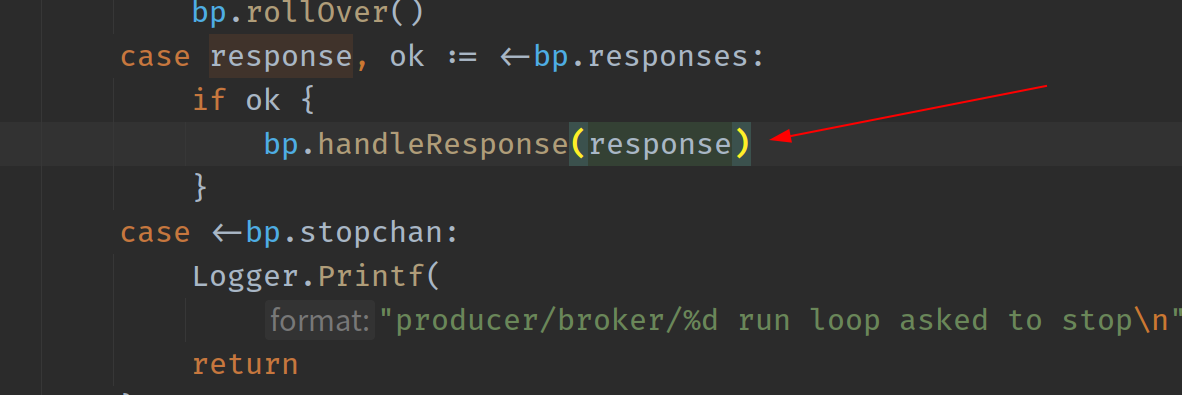Click the Logger identifier
The height and width of the screenshot is (395, 1182).
coord(246,277)
